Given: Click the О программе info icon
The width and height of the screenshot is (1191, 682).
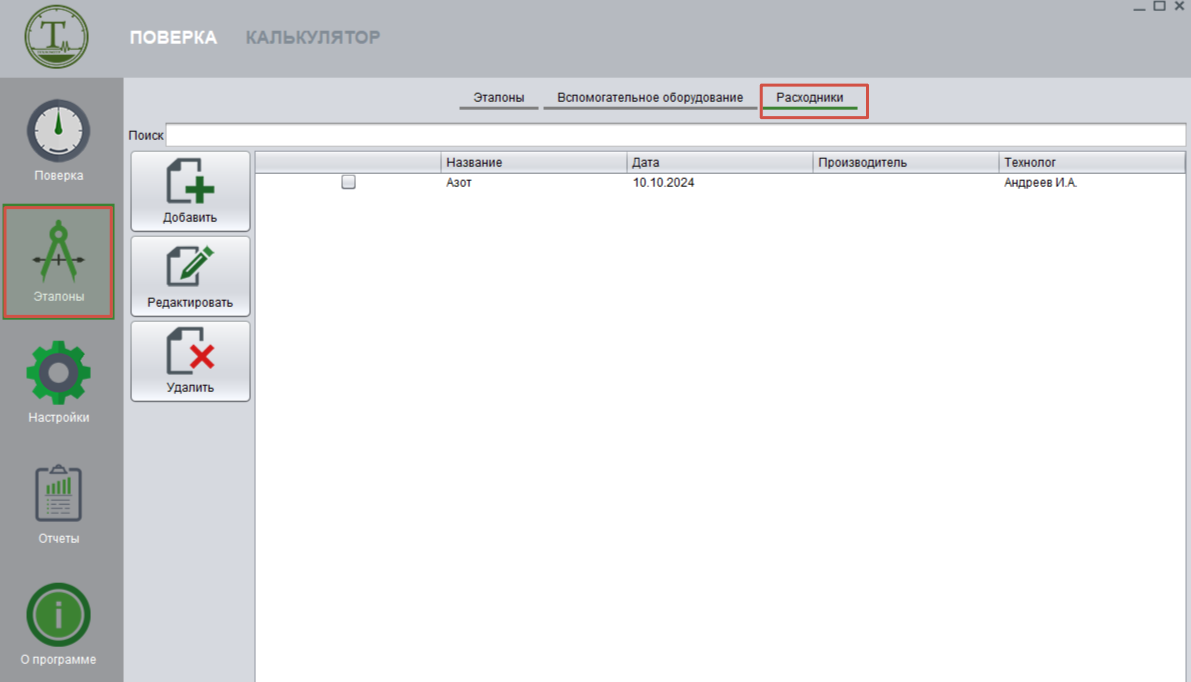Looking at the screenshot, I should point(58,615).
